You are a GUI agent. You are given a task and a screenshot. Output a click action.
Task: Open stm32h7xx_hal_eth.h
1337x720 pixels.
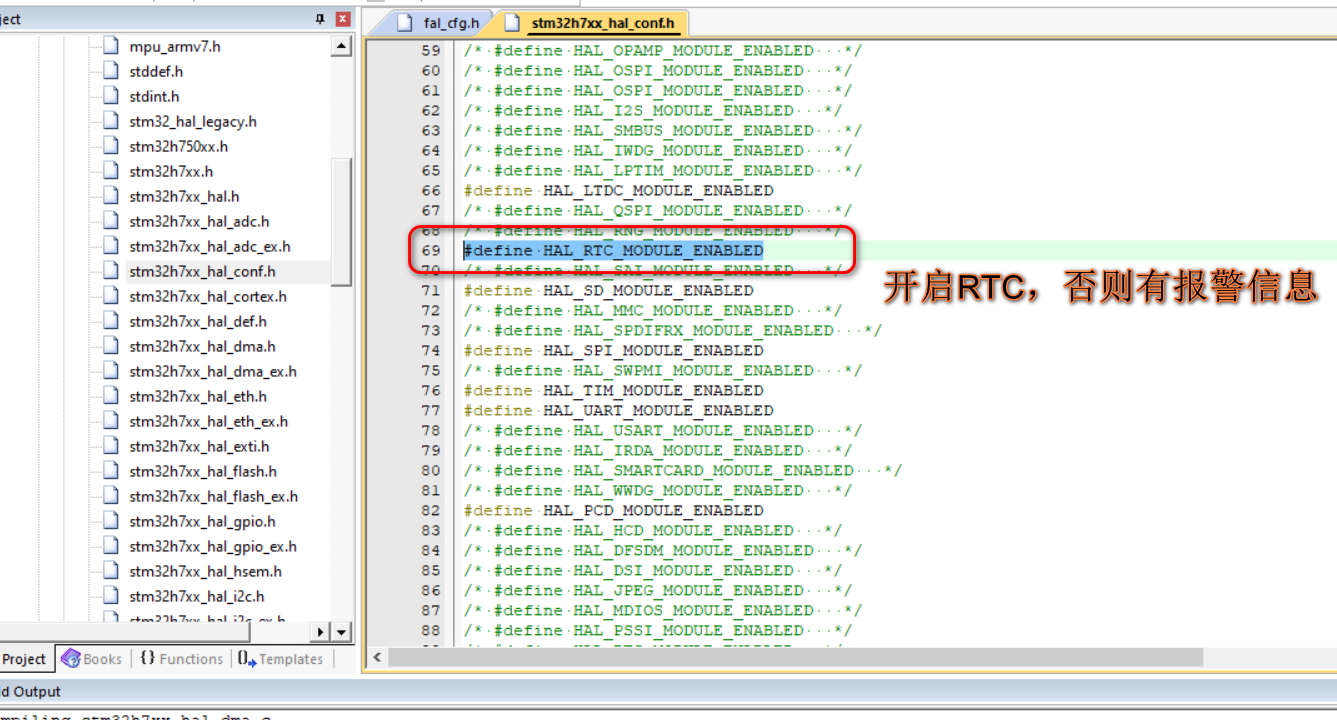coord(198,396)
